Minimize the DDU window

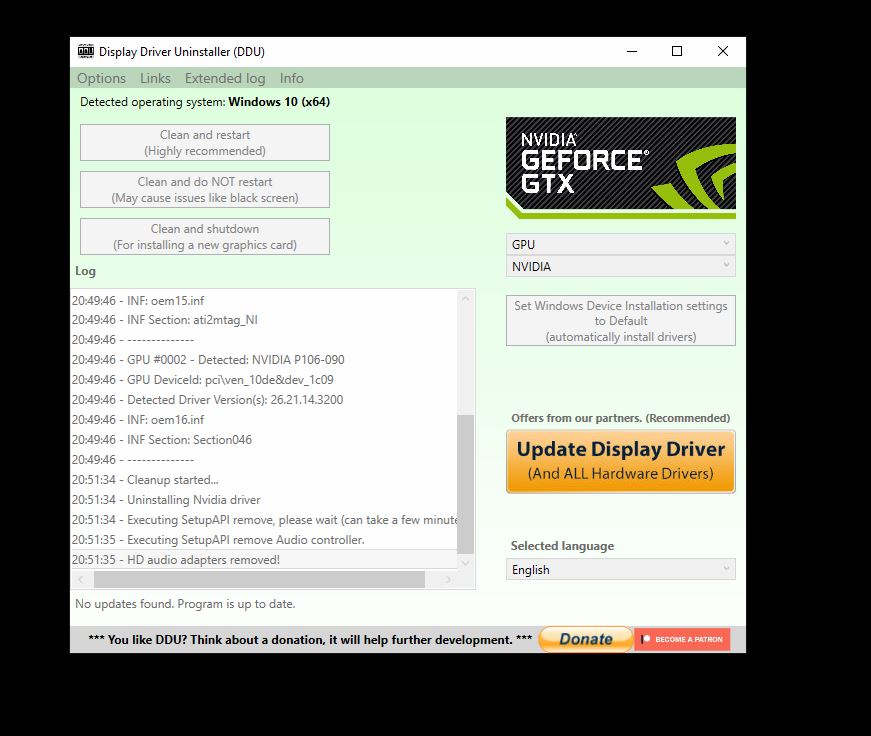coord(632,51)
